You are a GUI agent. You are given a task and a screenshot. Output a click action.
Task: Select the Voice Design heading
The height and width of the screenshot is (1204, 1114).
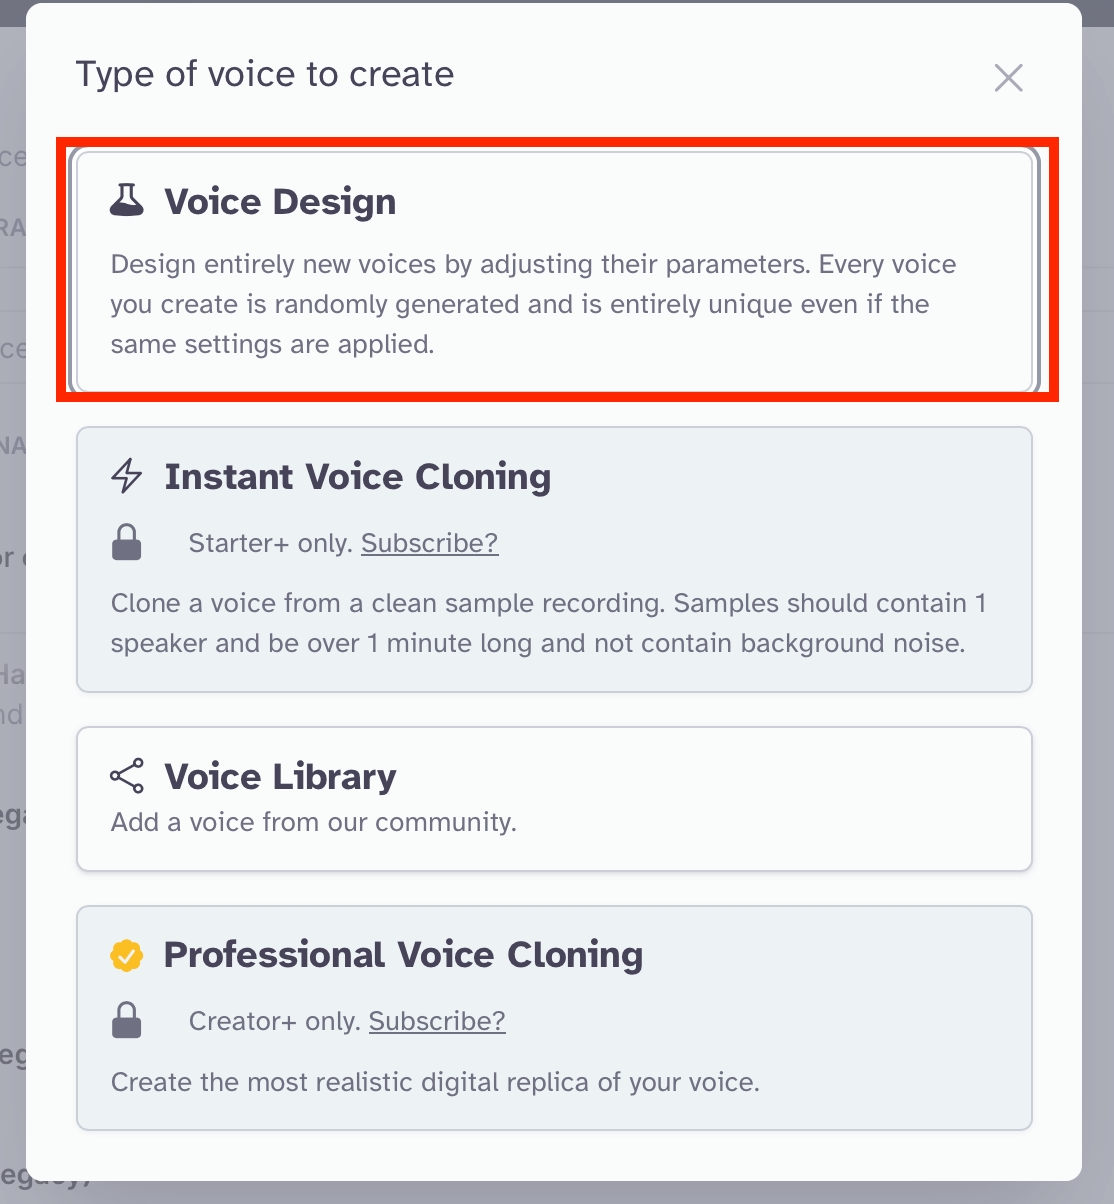pyautogui.click(x=280, y=202)
